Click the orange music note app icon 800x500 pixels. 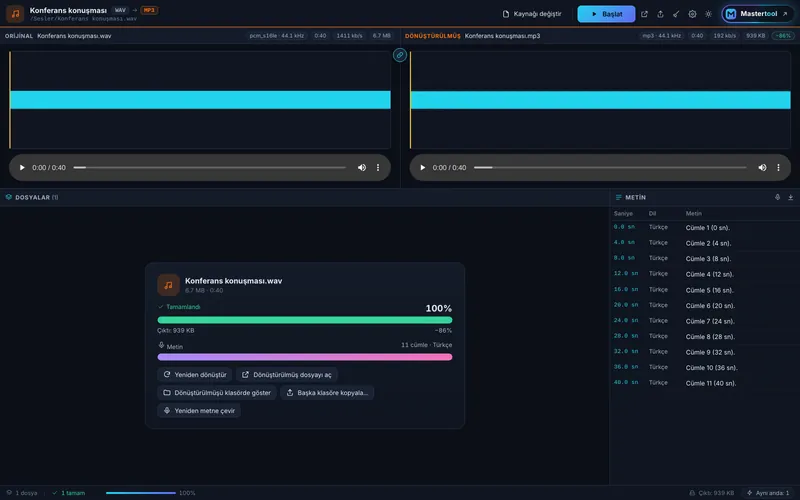coord(15,14)
